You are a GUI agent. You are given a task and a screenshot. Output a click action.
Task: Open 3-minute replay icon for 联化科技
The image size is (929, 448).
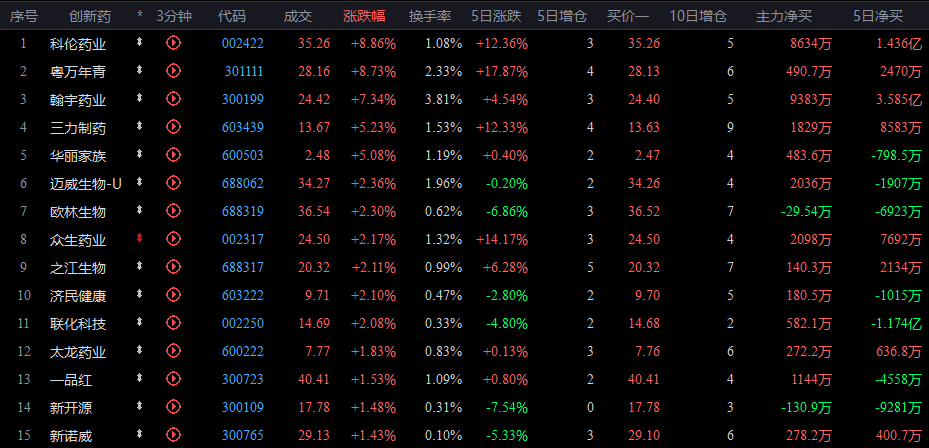[x=173, y=322]
